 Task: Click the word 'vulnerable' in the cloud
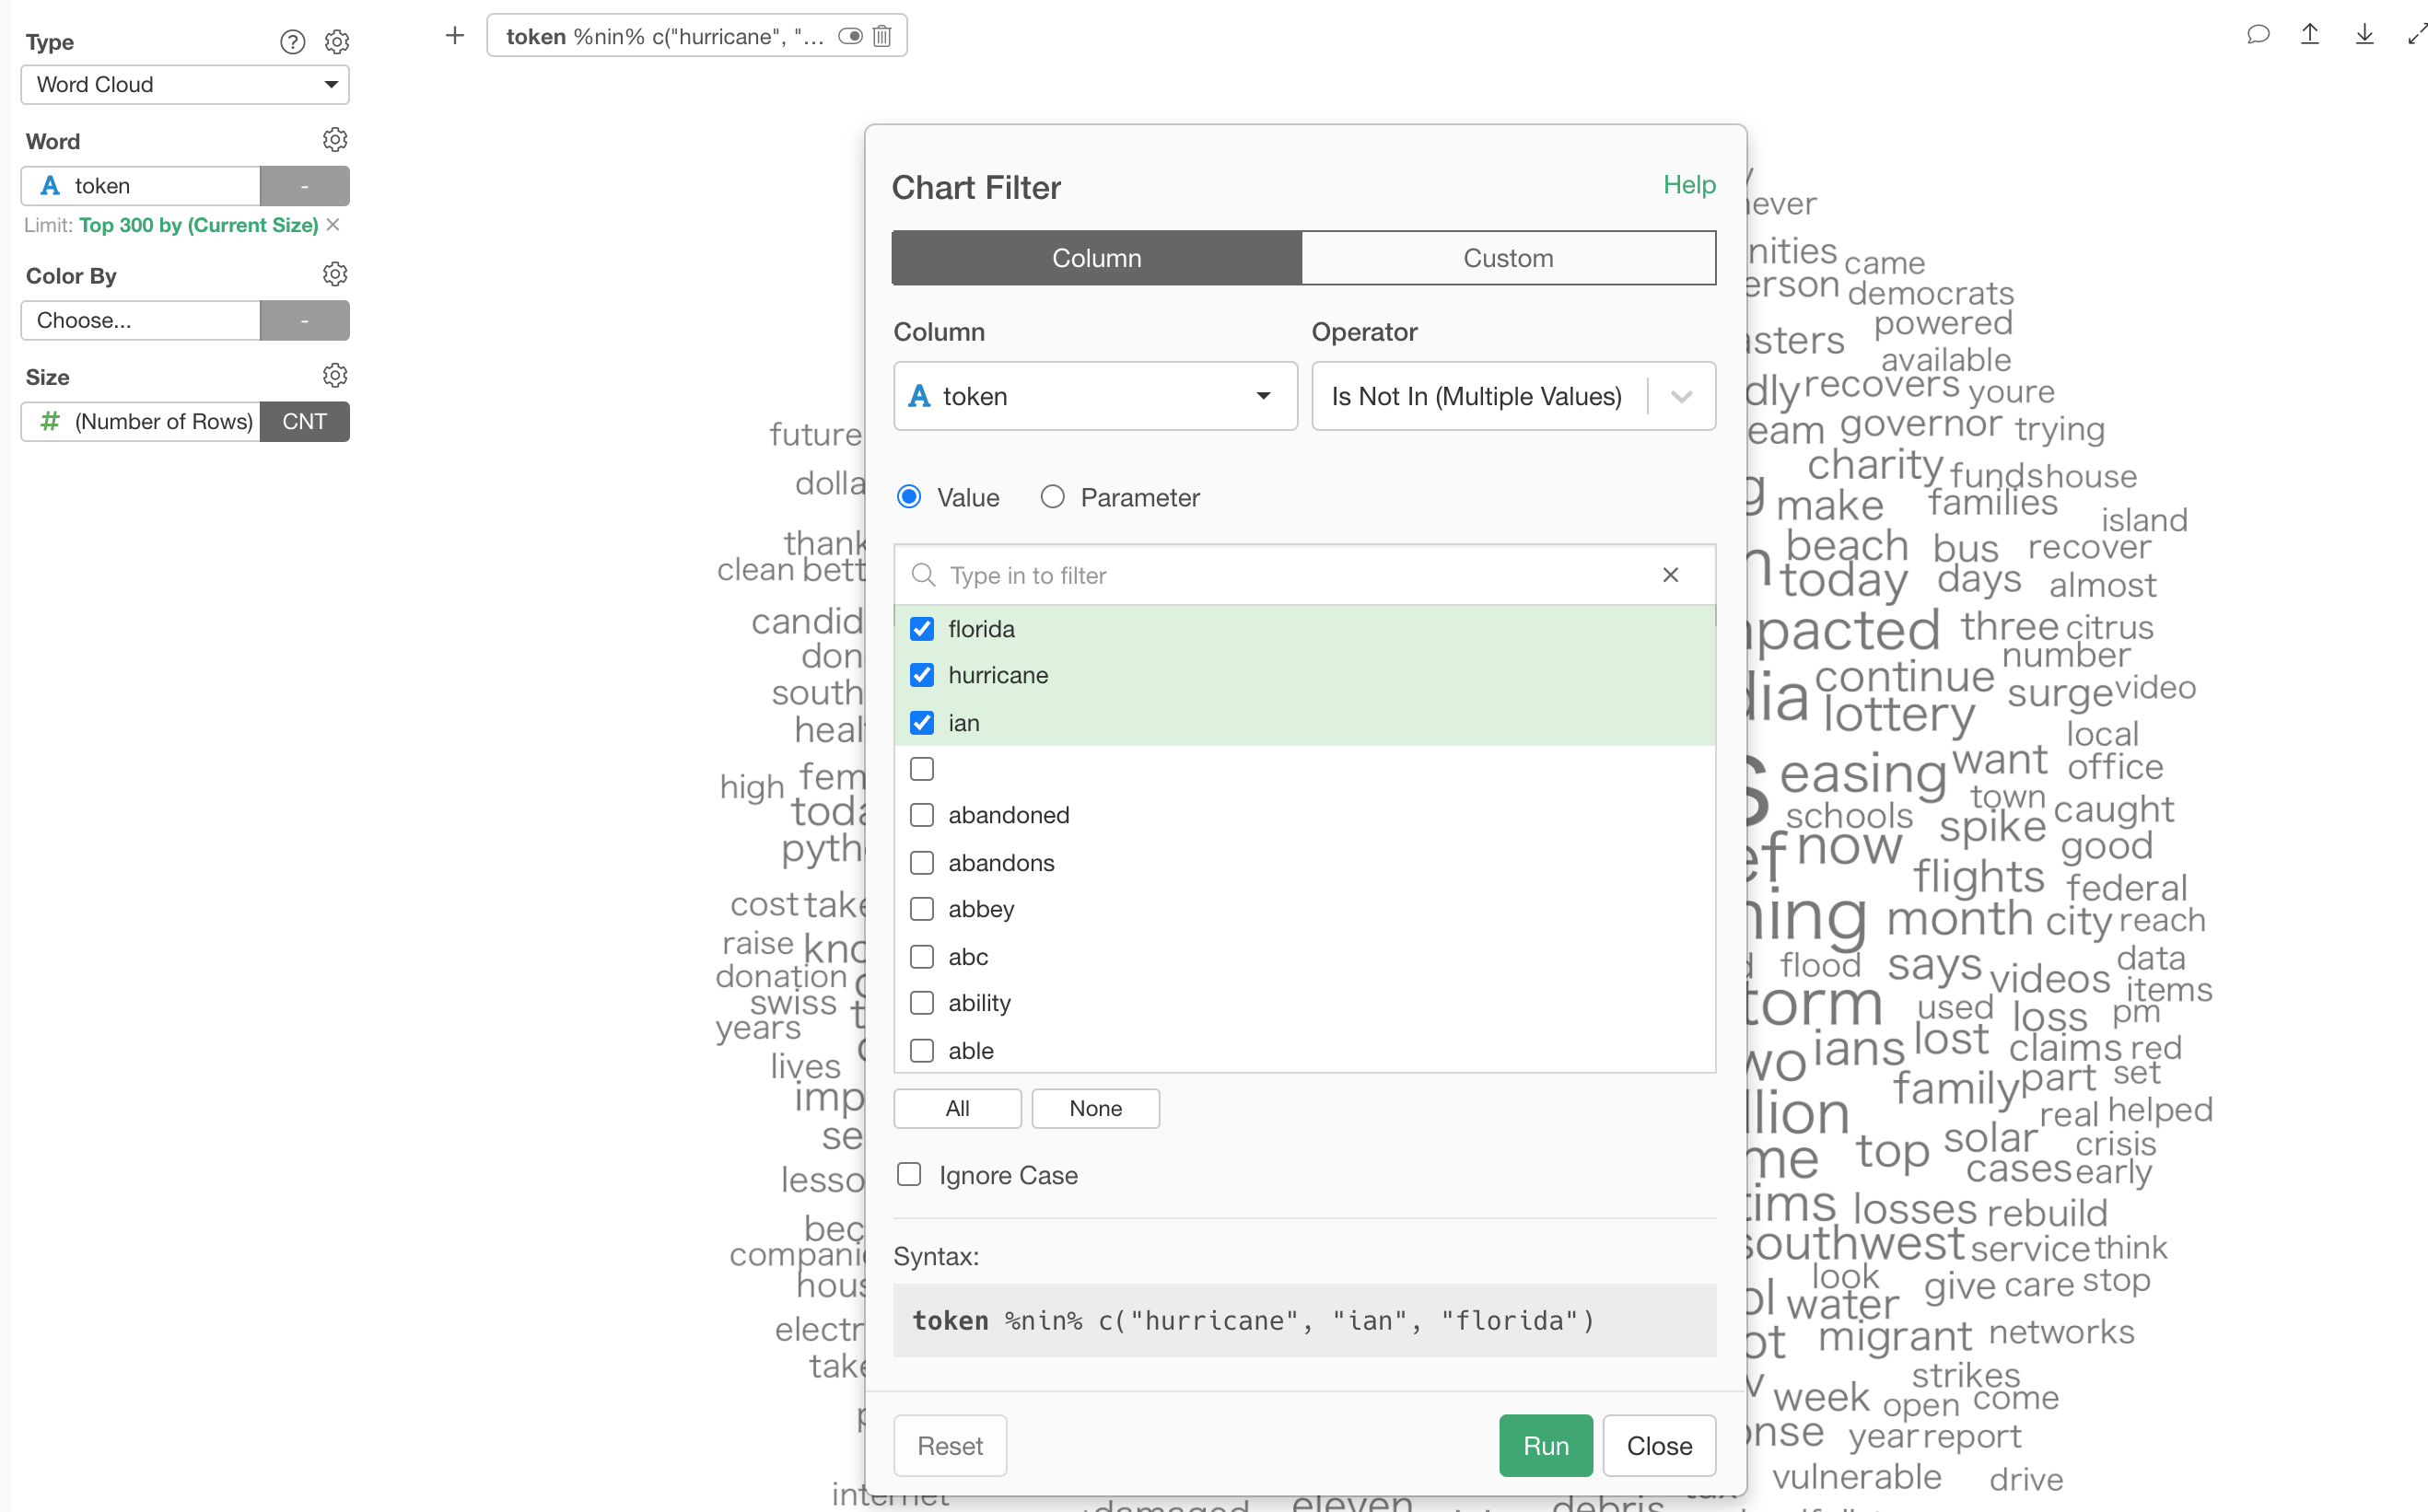[x=1857, y=1477]
